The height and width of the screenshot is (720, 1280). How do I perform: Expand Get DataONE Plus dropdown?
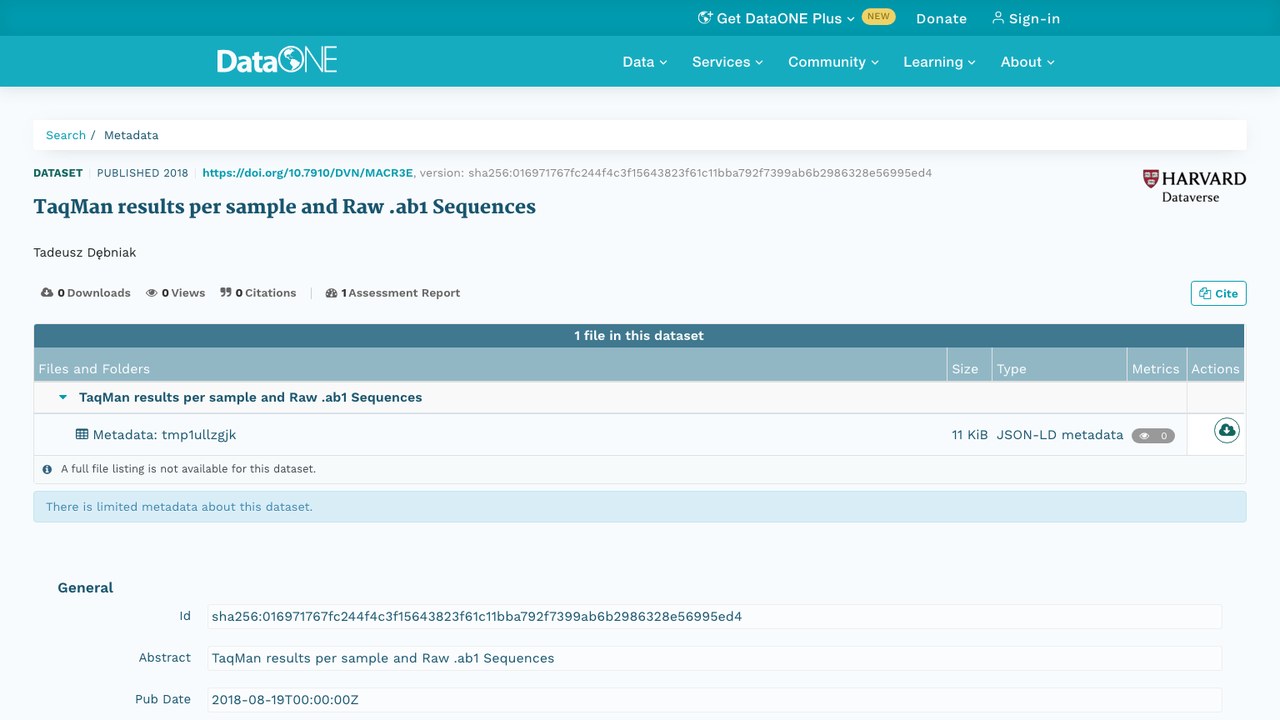click(x=776, y=18)
